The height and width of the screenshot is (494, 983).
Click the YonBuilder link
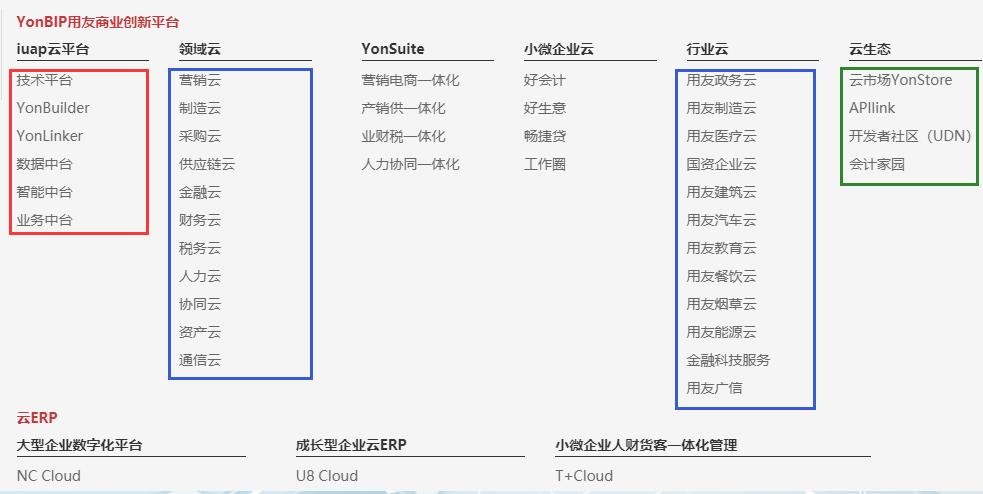click(x=53, y=108)
